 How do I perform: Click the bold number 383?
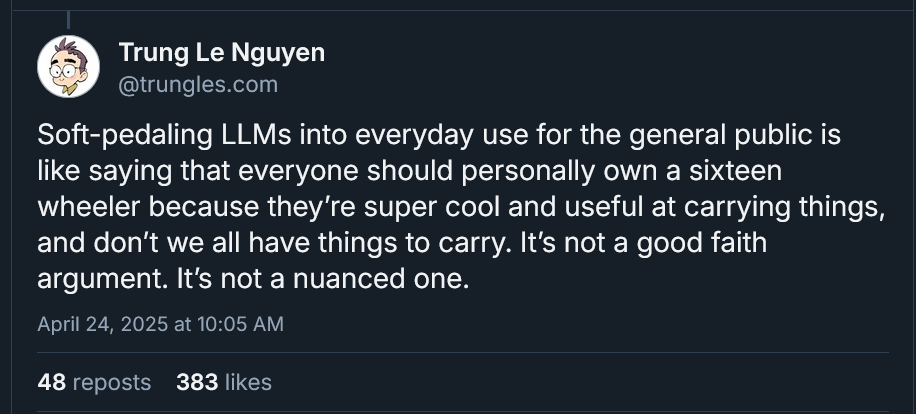[x=196, y=382]
